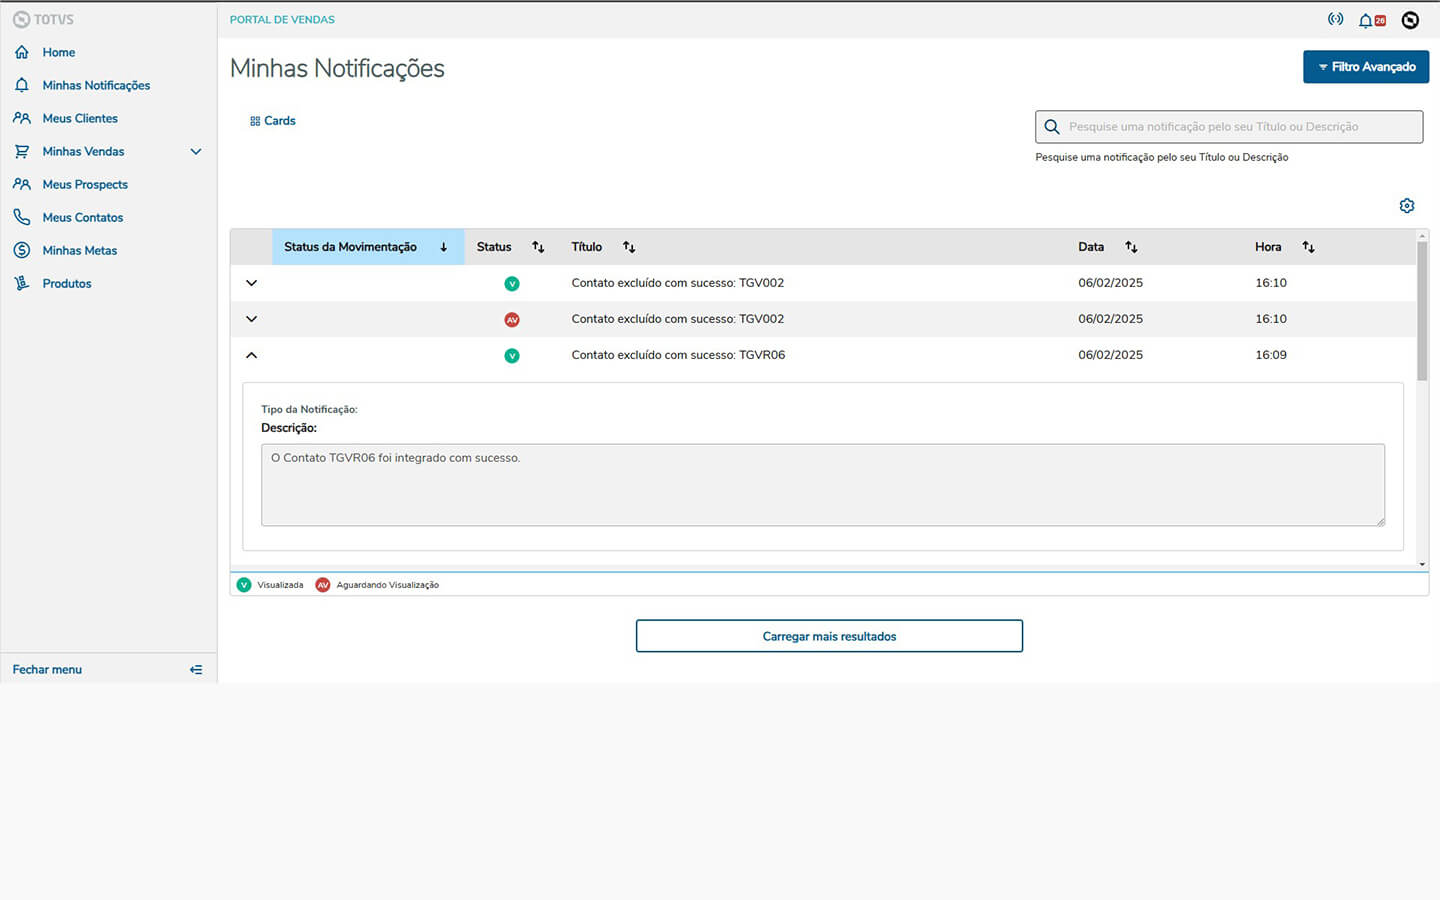Open table settings gear icon
1440x900 pixels.
point(1407,206)
